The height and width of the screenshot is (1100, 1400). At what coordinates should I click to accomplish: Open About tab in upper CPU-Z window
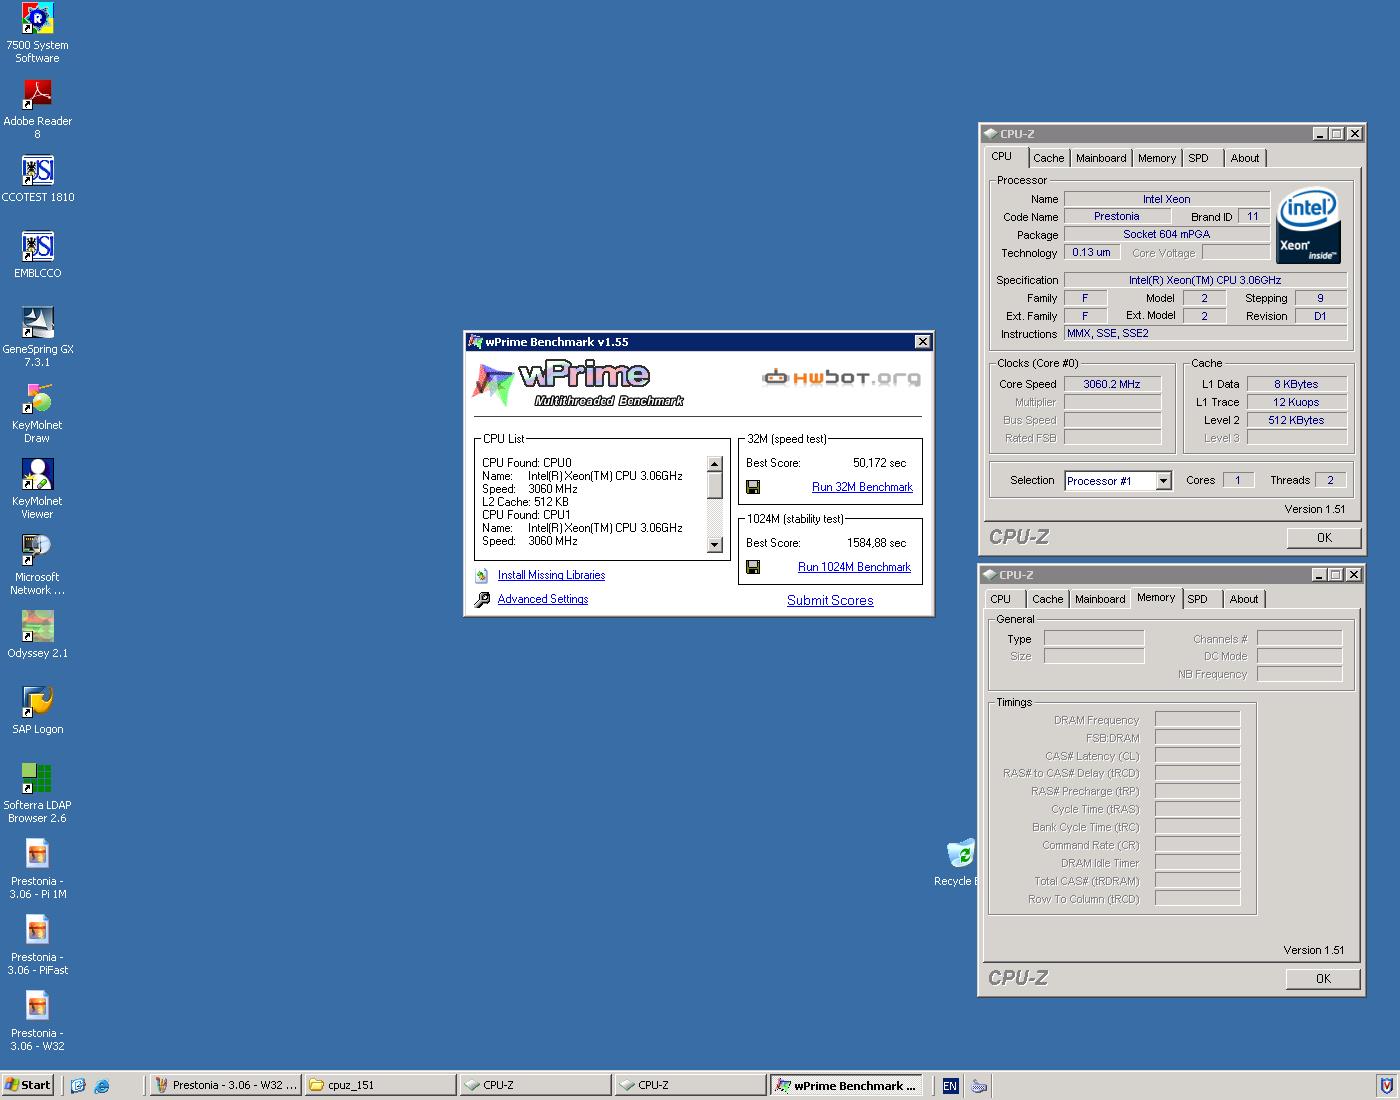point(1245,158)
